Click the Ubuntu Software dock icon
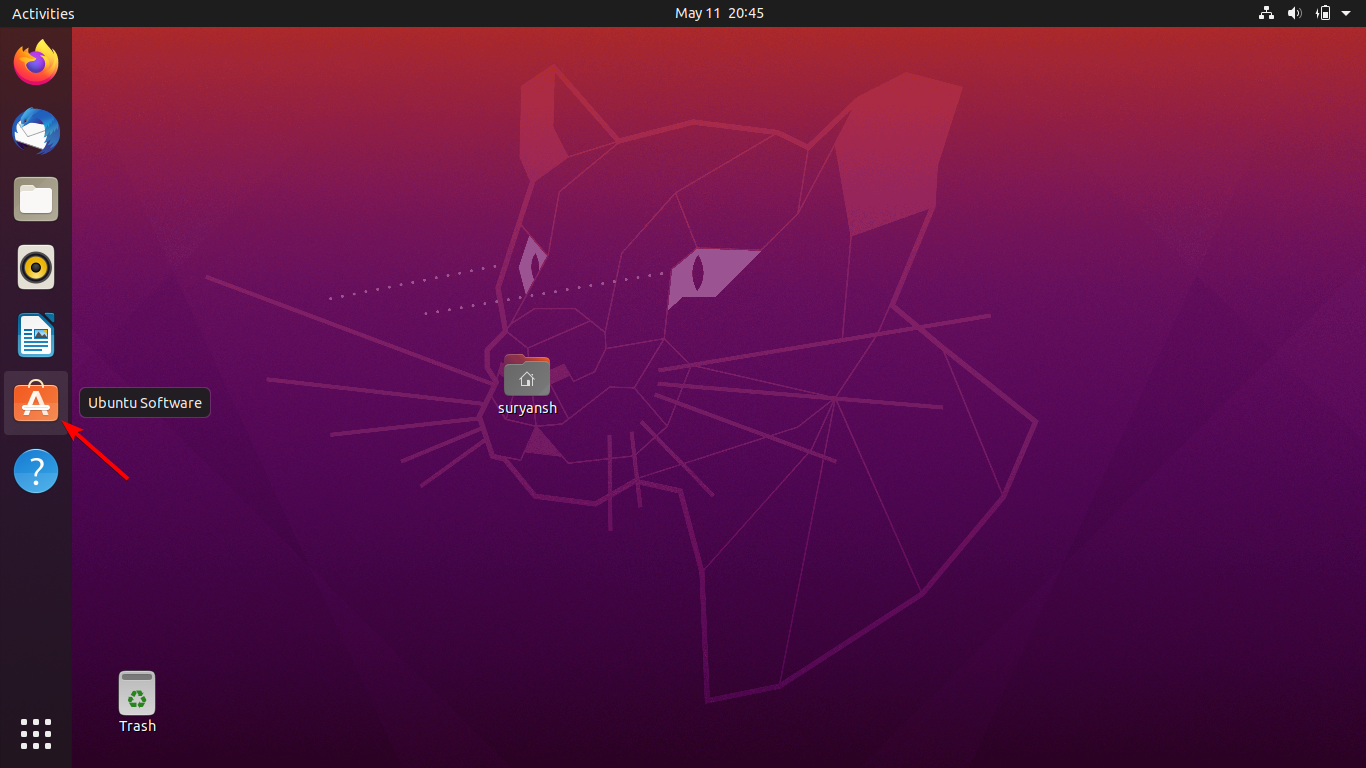The image size is (1366, 768). pos(36,403)
